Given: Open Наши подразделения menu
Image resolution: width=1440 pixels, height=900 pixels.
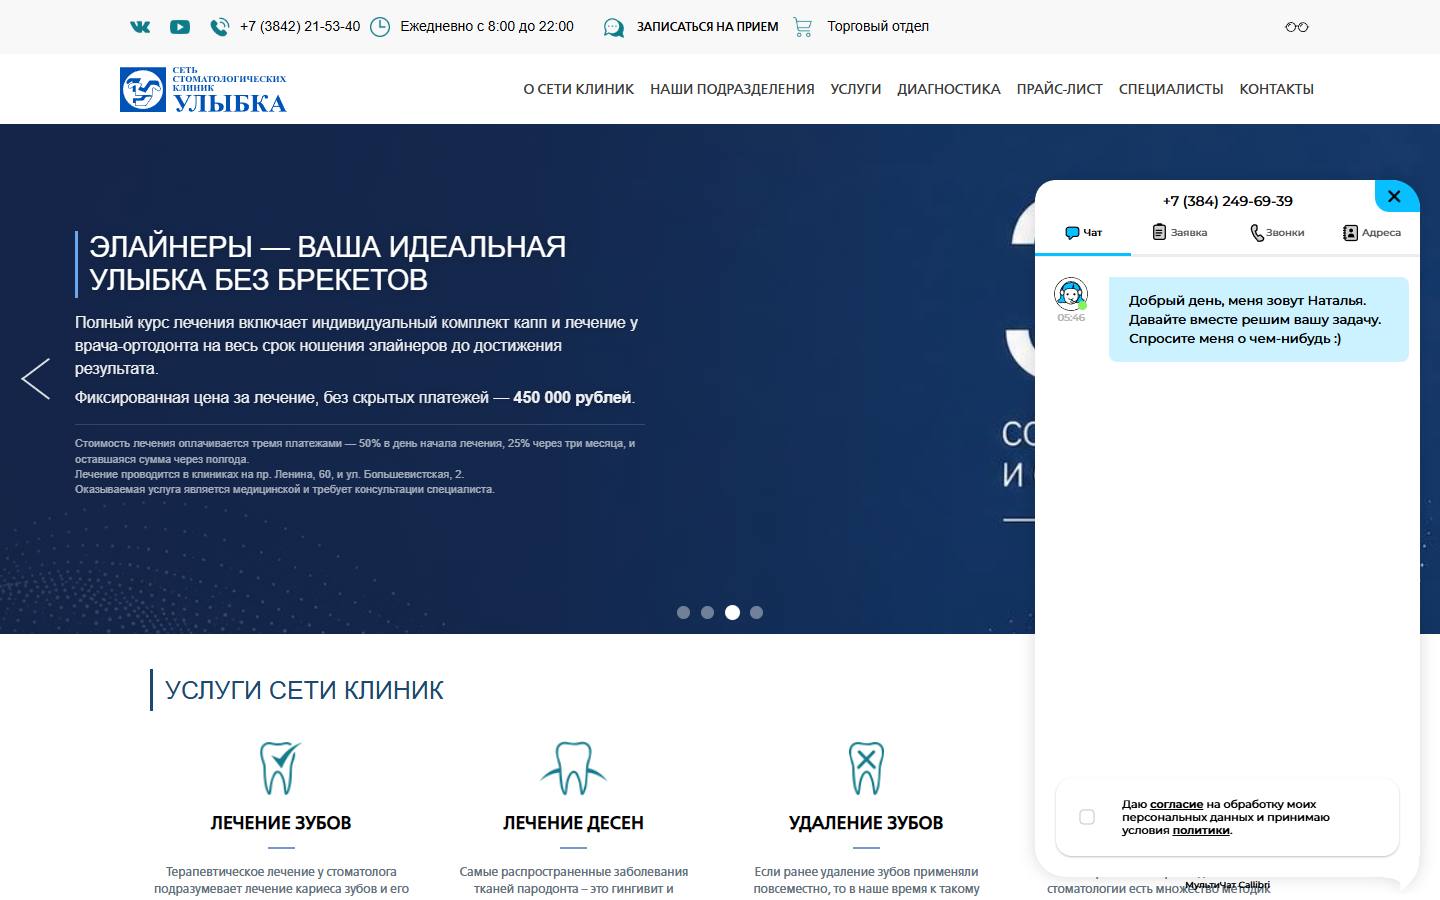Looking at the screenshot, I should point(732,89).
